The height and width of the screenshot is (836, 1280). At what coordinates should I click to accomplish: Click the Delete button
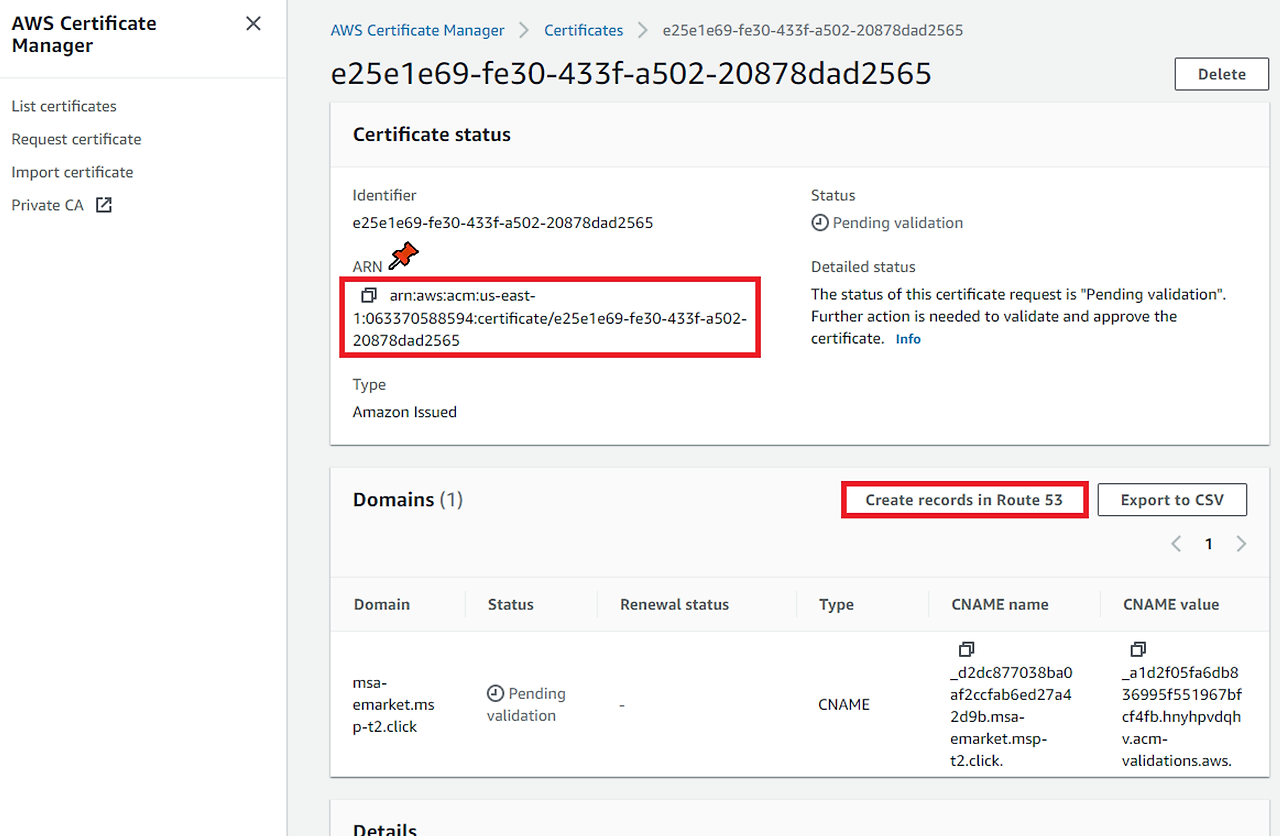(1221, 74)
